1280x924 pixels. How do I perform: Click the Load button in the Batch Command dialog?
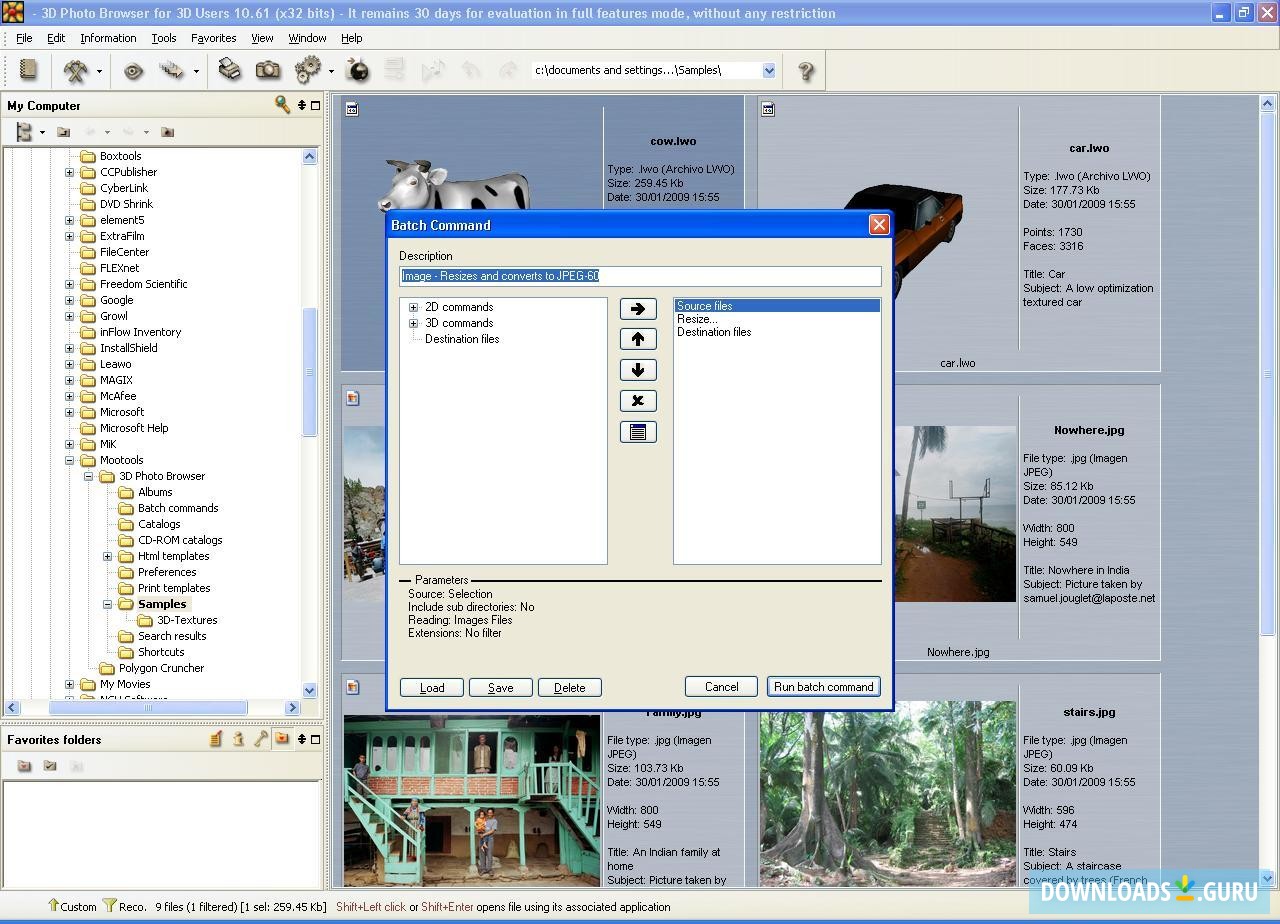coord(431,687)
